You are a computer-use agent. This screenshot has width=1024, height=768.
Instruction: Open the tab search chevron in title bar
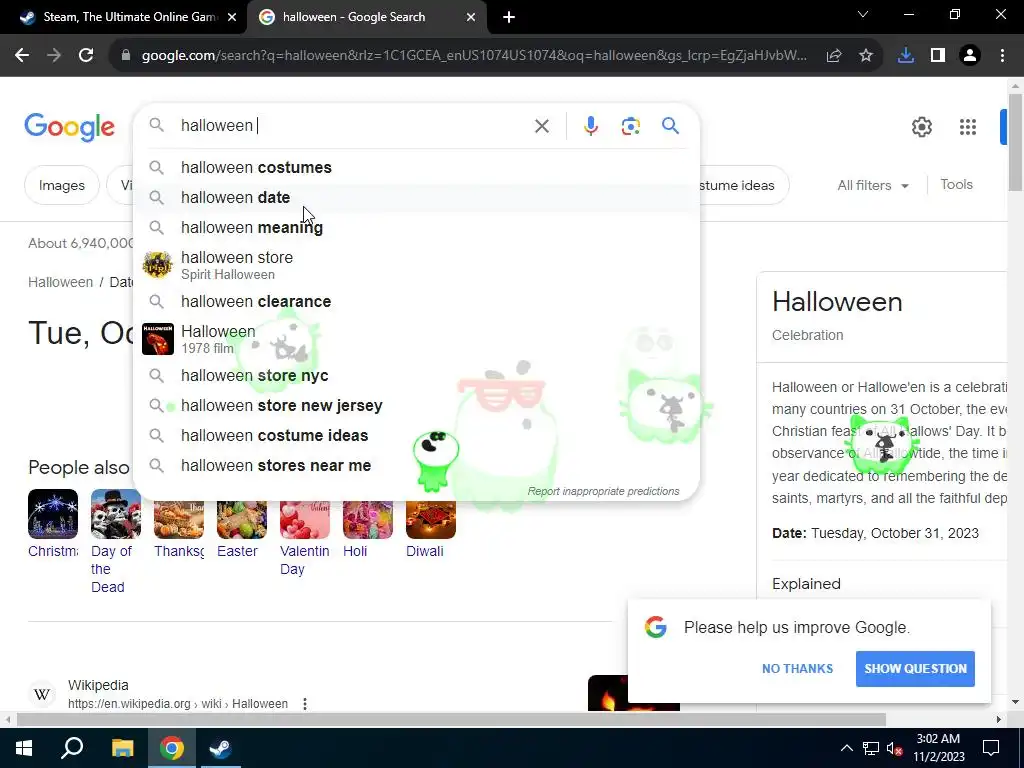pos(863,14)
